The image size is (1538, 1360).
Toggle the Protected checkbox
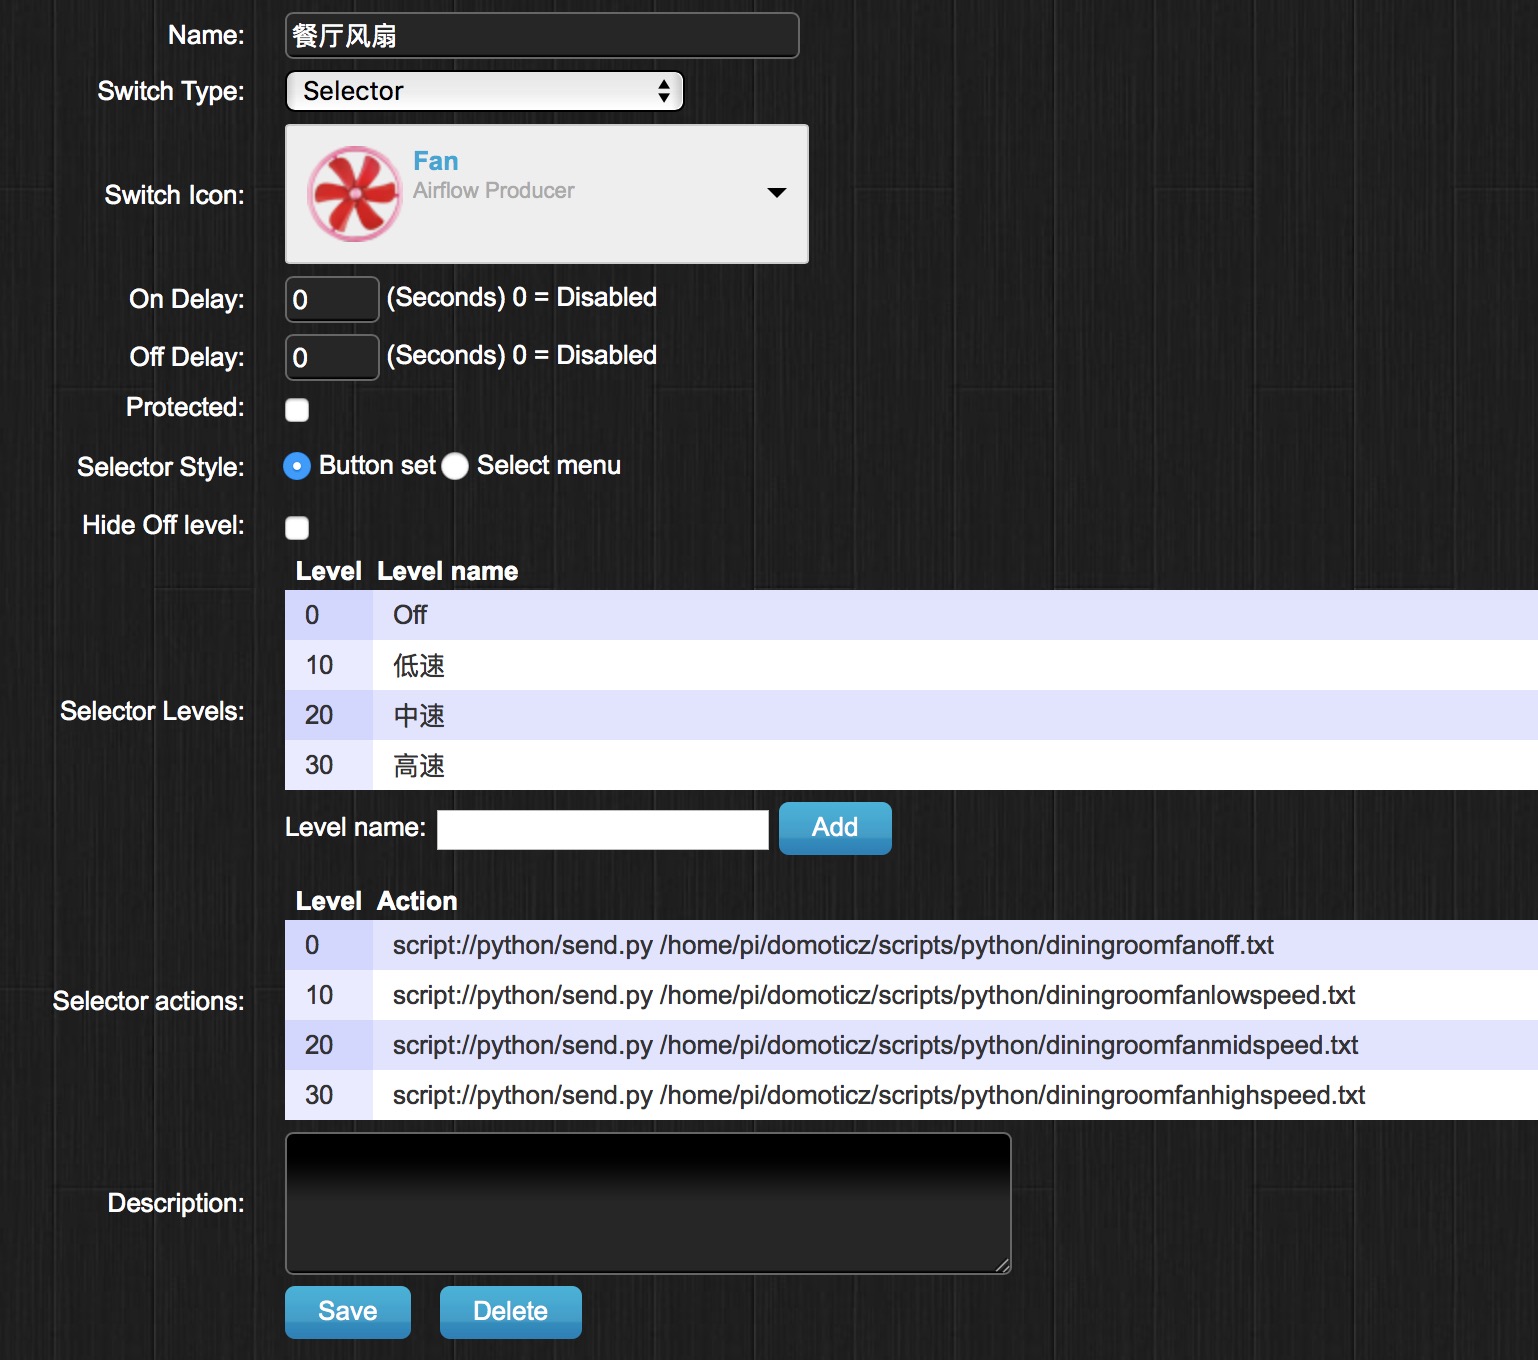click(297, 410)
